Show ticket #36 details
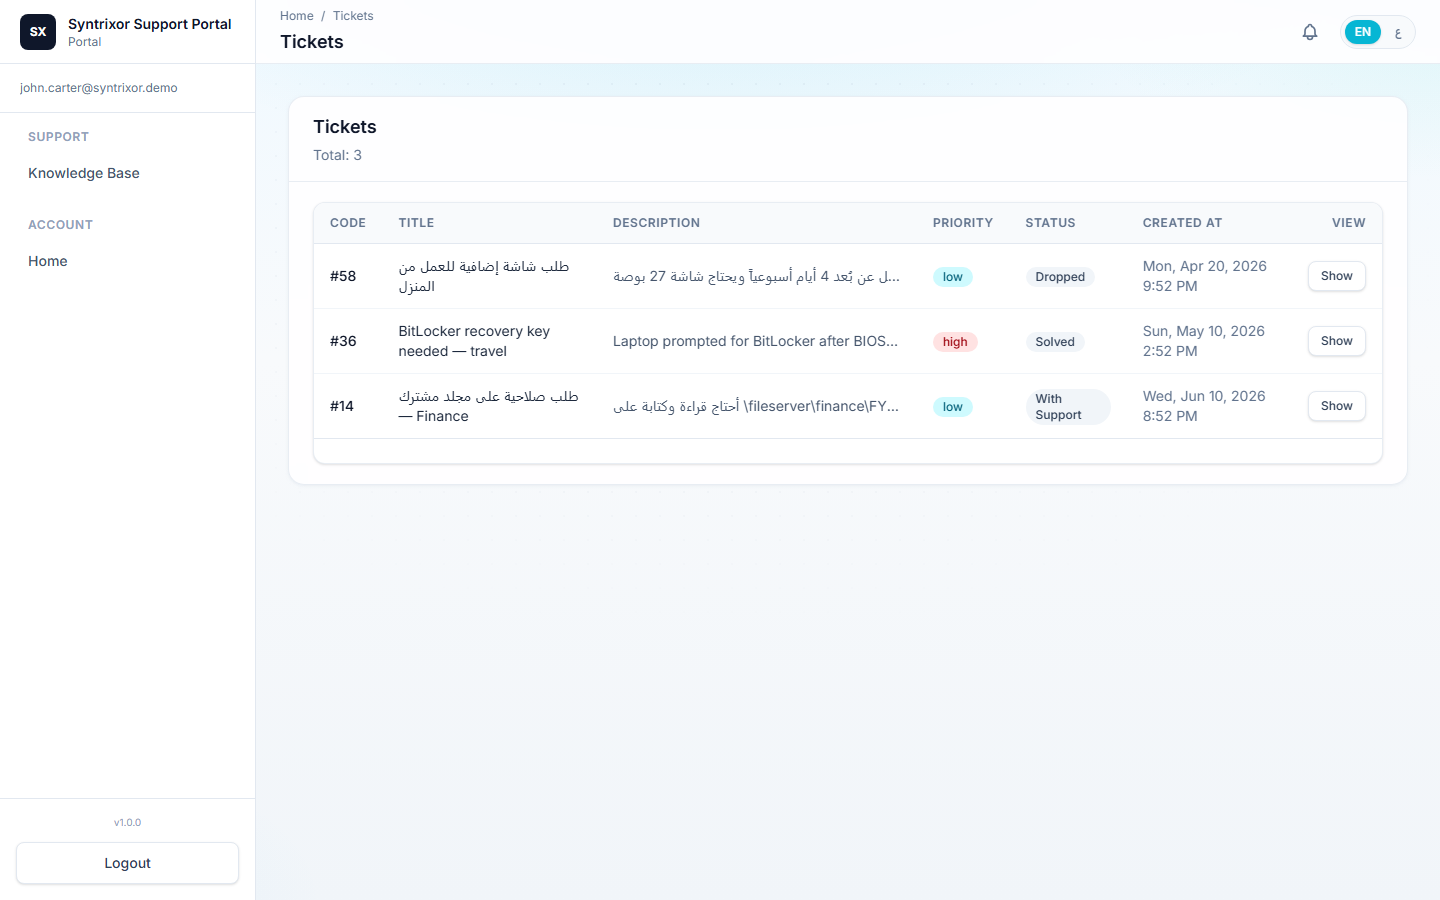This screenshot has width=1440, height=900. pyautogui.click(x=1336, y=341)
